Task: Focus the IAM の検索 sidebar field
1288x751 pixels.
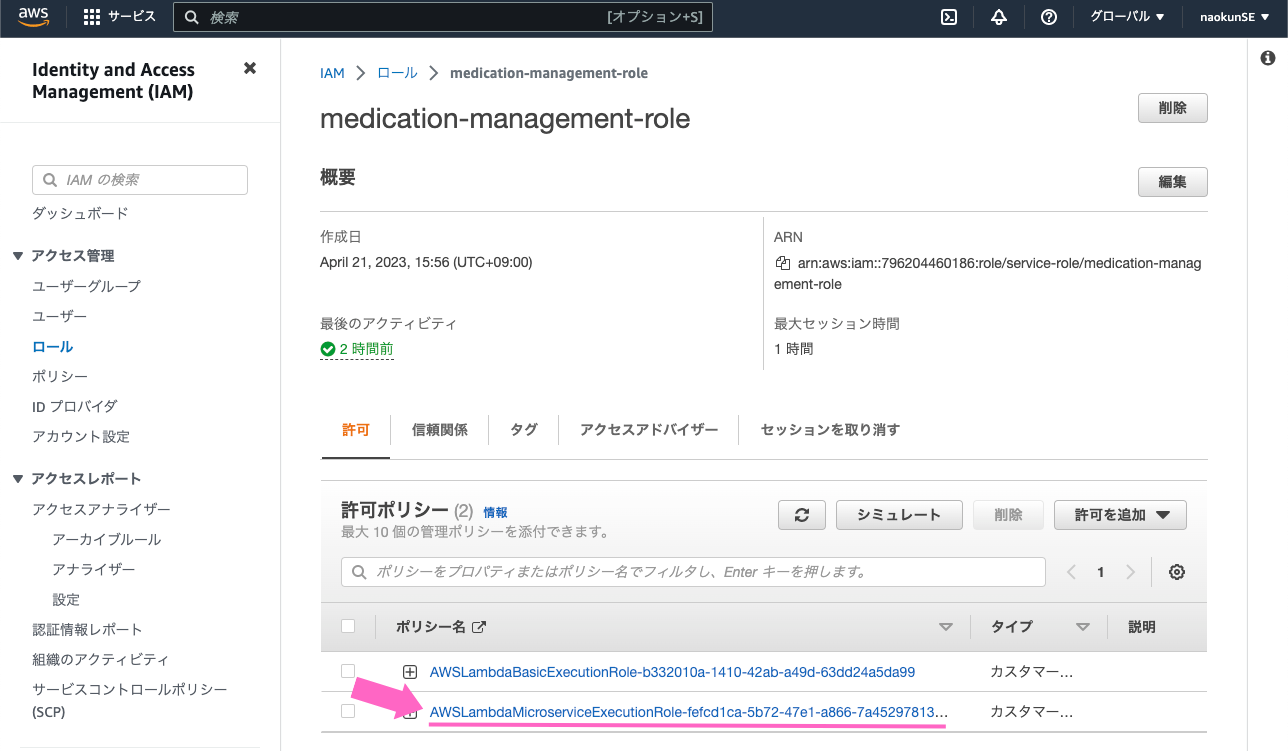Action: [140, 180]
